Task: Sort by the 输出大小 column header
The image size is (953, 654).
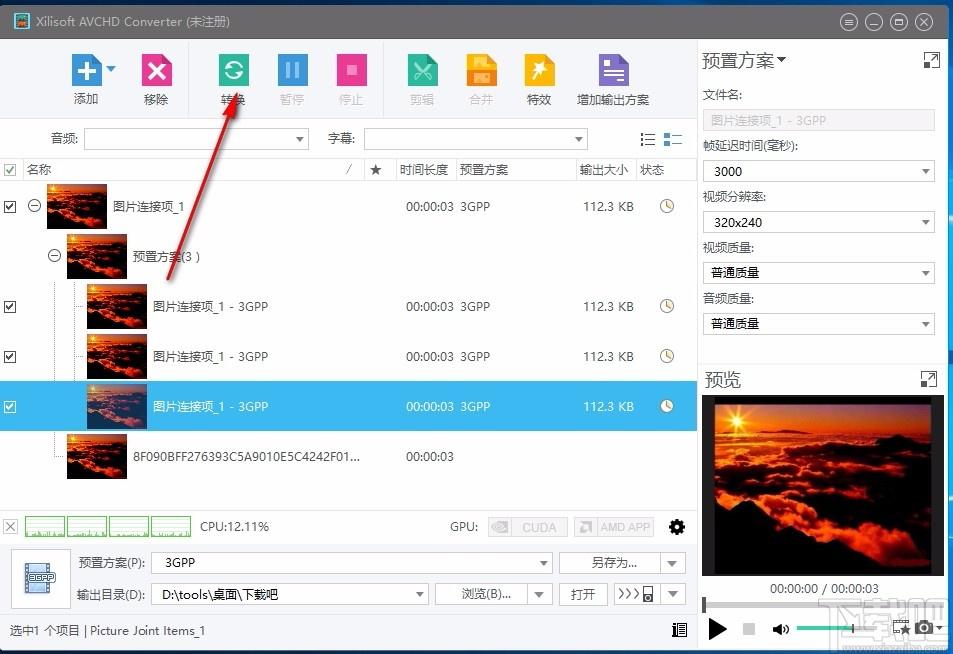Action: pyautogui.click(x=604, y=170)
